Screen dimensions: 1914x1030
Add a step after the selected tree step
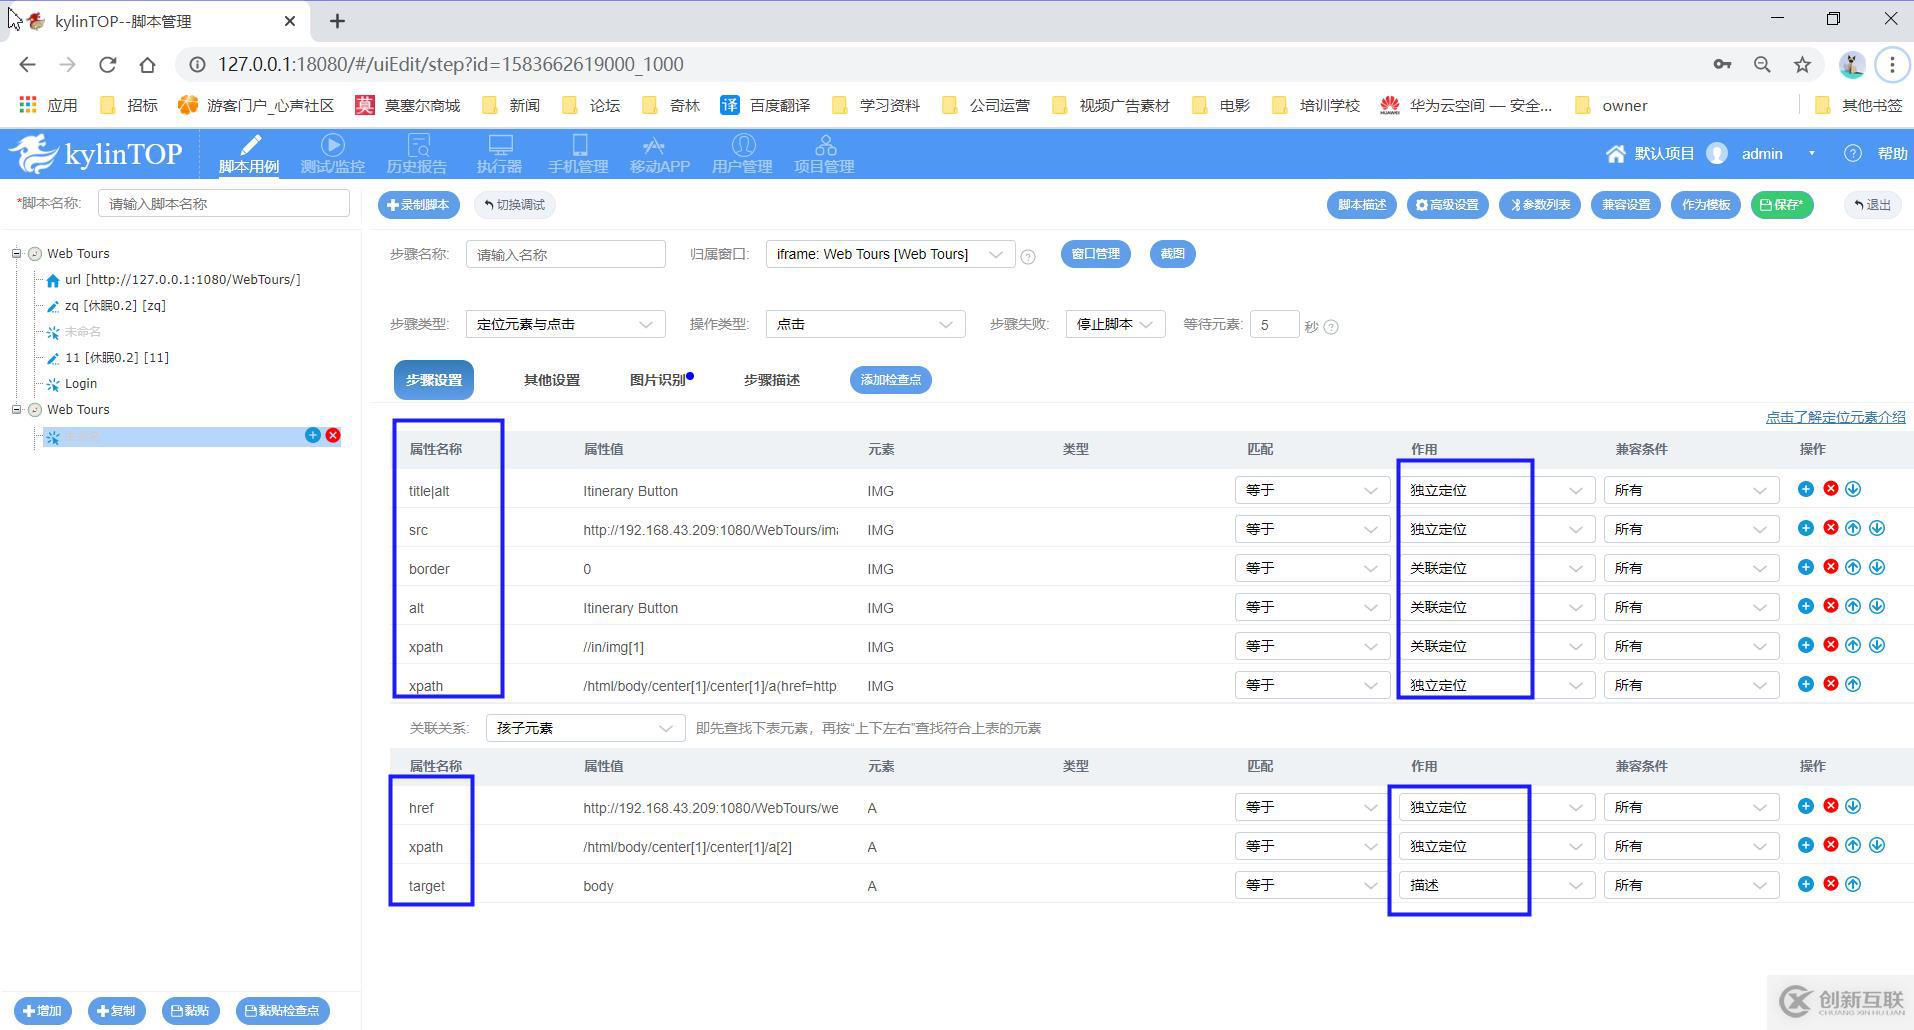tap(313, 435)
